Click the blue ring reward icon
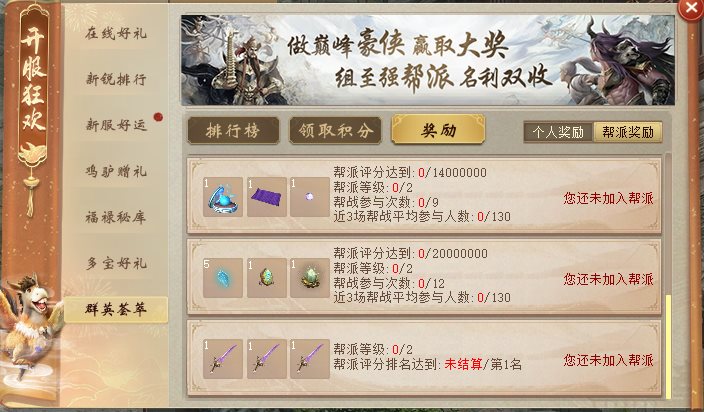704x412 pixels. tap(223, 197)
